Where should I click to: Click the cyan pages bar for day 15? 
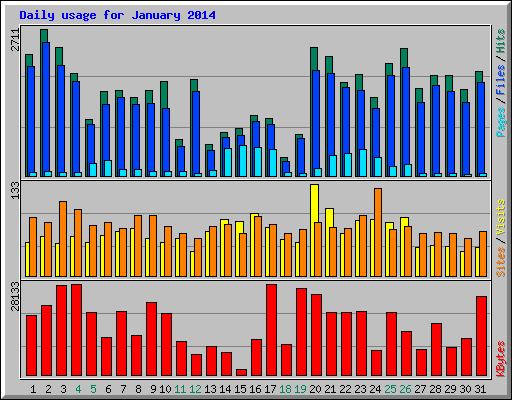point(243,161)
